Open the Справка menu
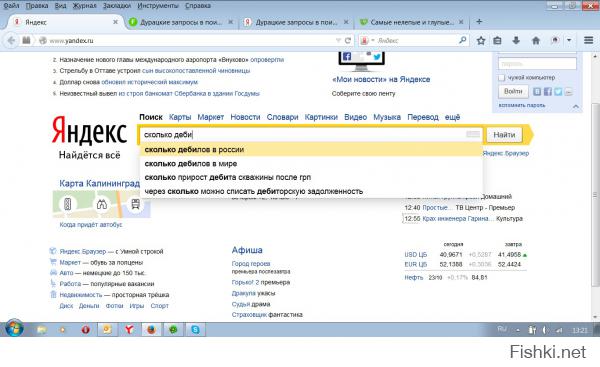This screenshot has height=367, width=600. click(198, 6)
